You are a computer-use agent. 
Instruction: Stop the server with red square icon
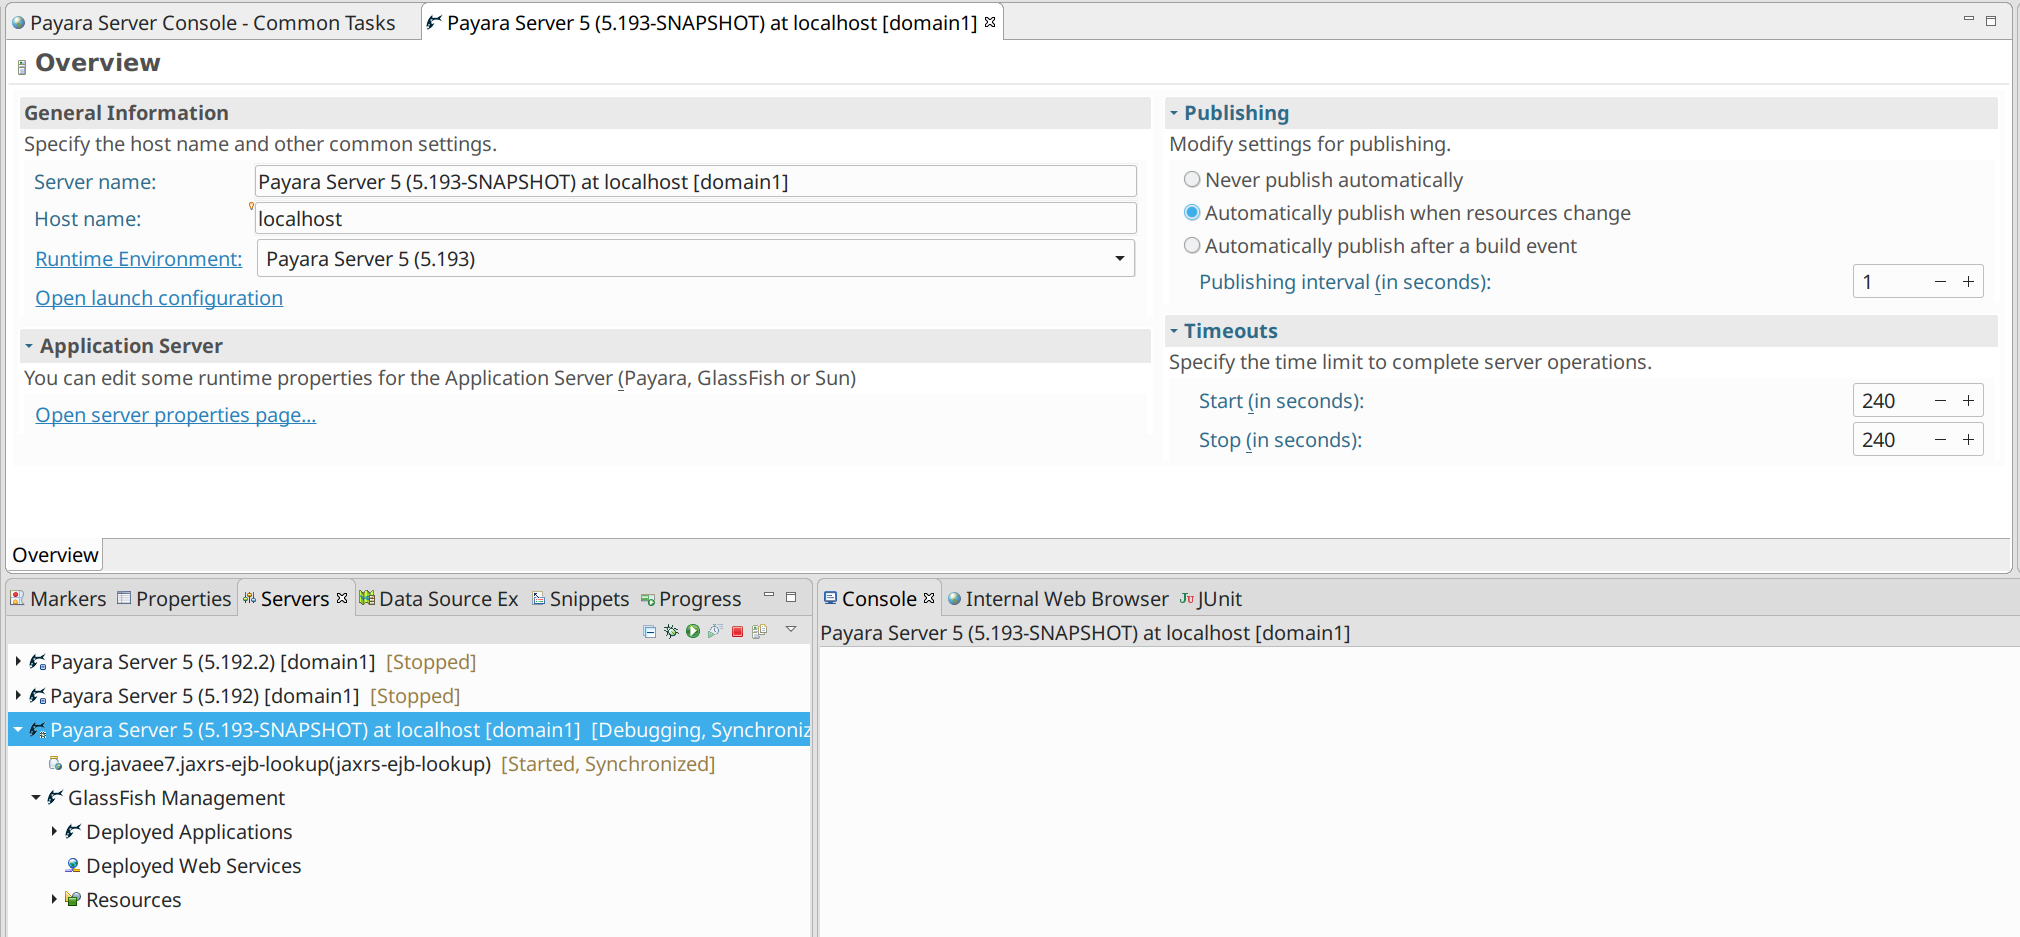[737, 631]
